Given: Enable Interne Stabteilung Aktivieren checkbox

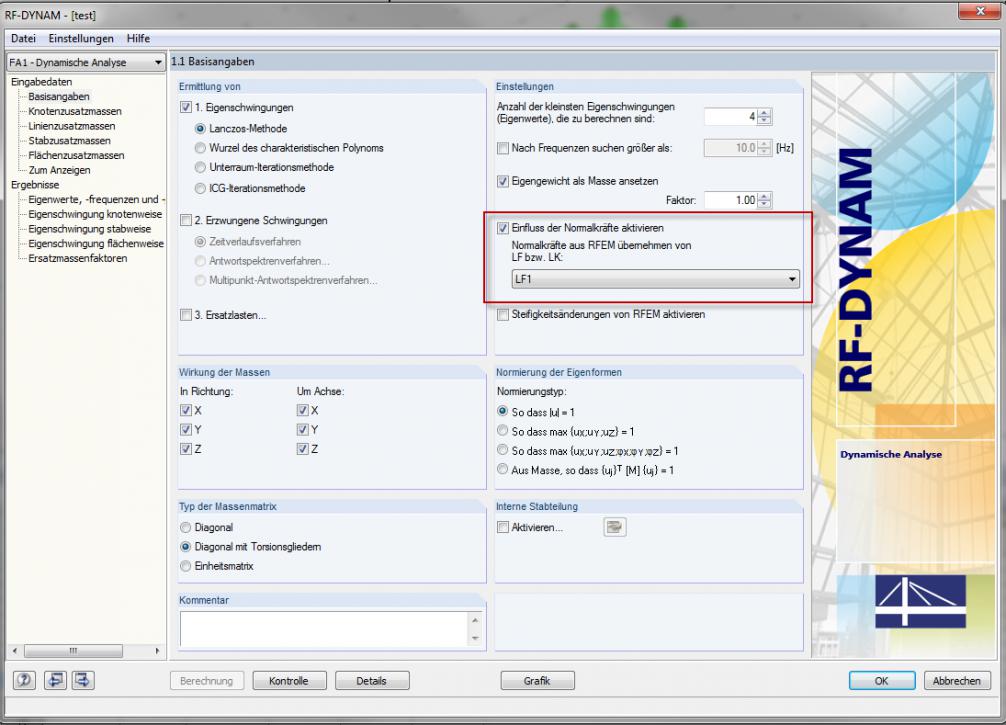Looking at the screenshot, I should pyautogui.click(x=503, y=527).
